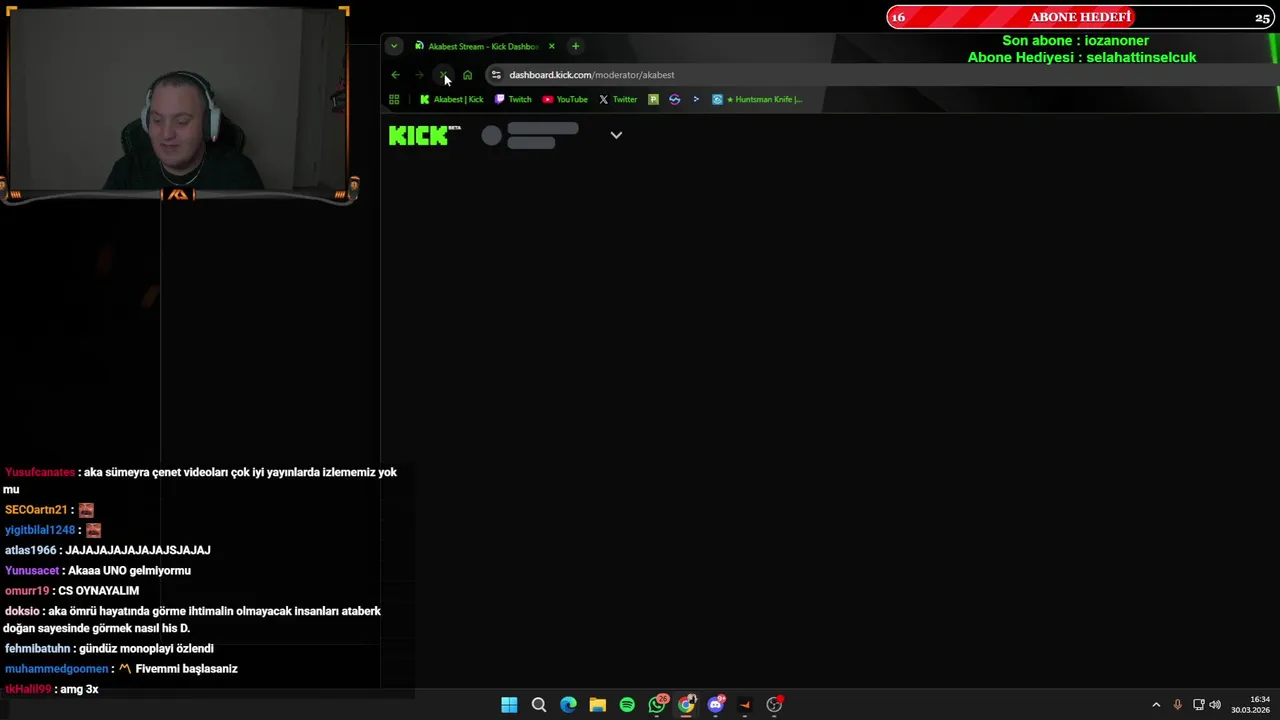
Task: Open the browser home page icon
Action: (467, 75)
